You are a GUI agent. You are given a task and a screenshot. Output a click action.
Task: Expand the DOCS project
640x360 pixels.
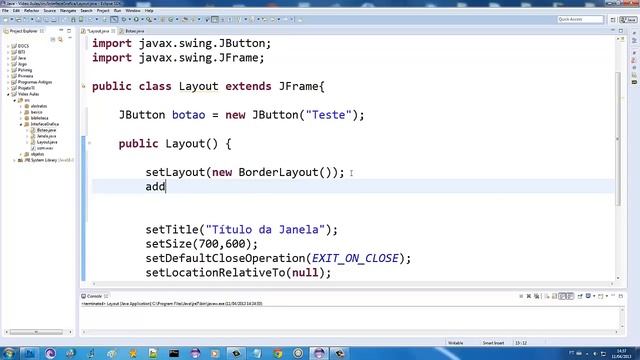(8, 46)
